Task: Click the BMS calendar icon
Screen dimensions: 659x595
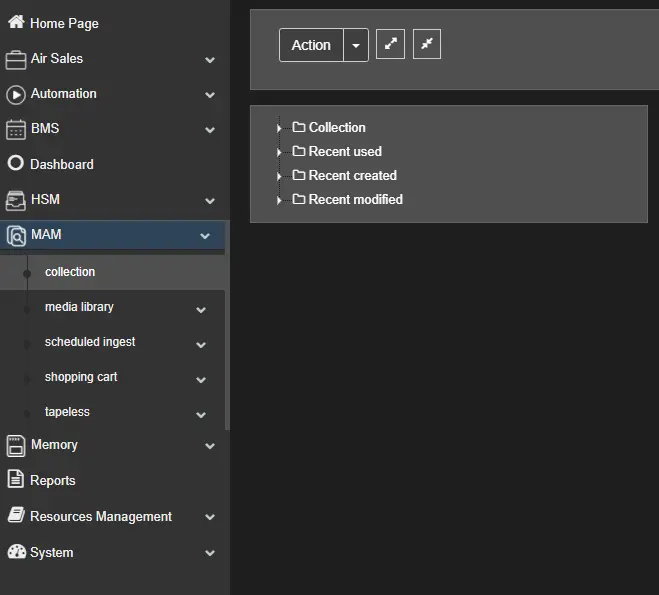Action: 16,129
